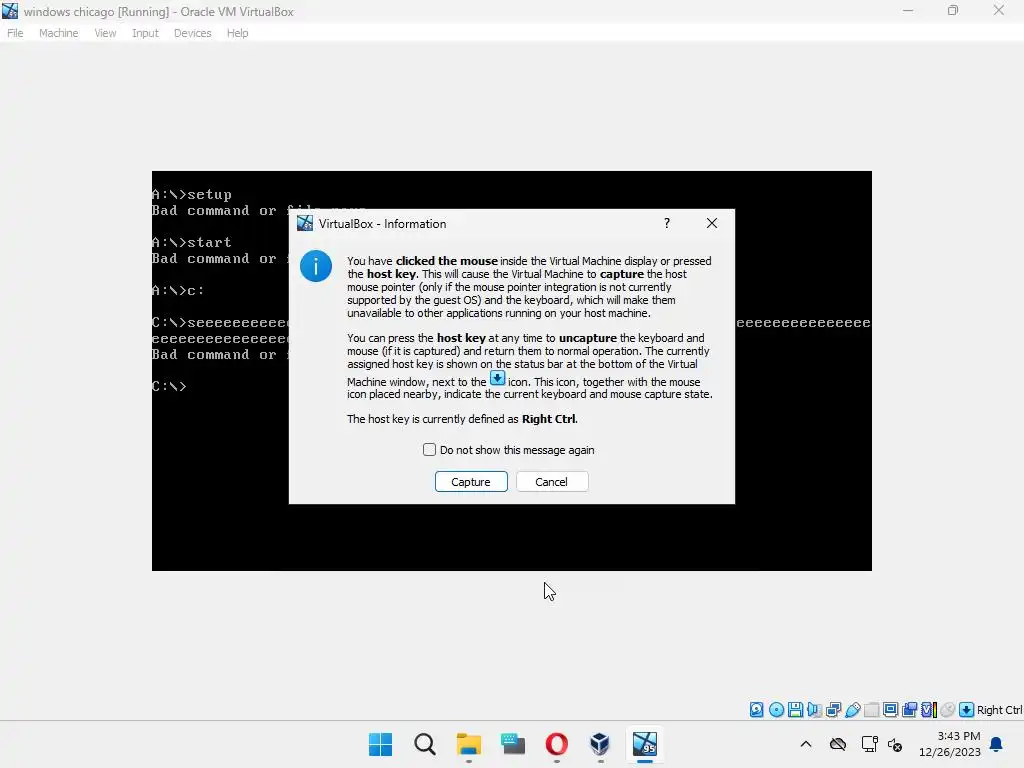Open the Devices menu
This screenshot has width=1024, height=768.
(193, 33)
